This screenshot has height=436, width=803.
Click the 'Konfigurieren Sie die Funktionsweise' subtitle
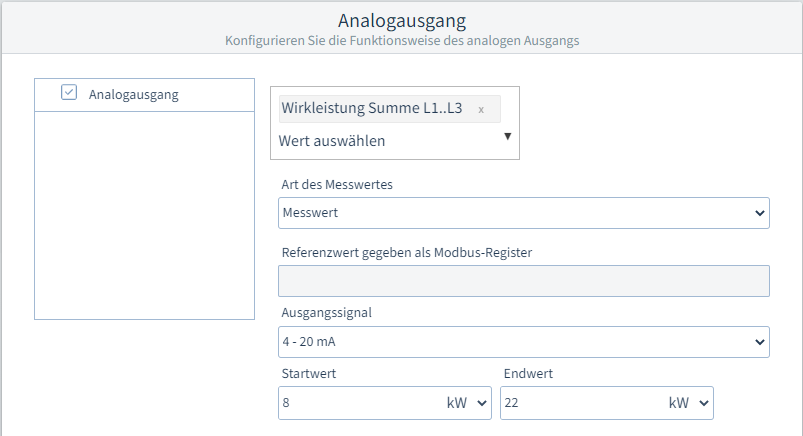click(402, 42)
